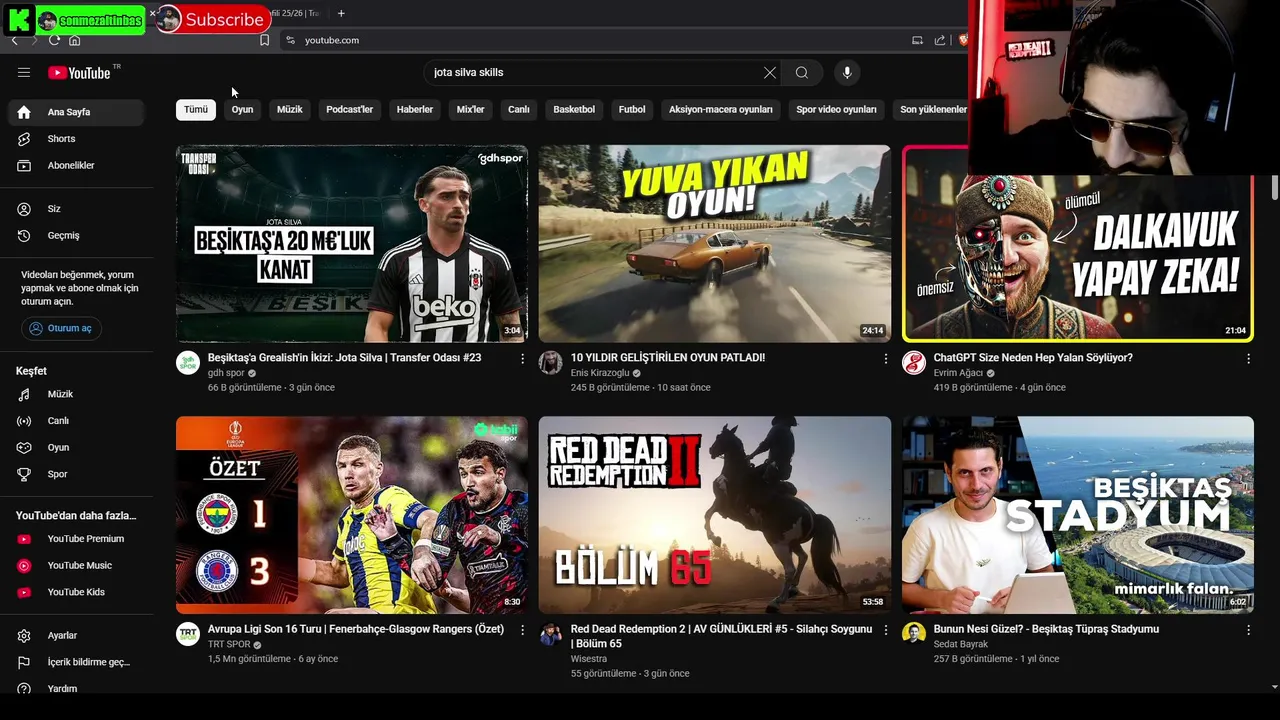The height and width of the screenshot is (720, 1280).
Task: Select the Haberler filter chip
Action: click(415, 109)
